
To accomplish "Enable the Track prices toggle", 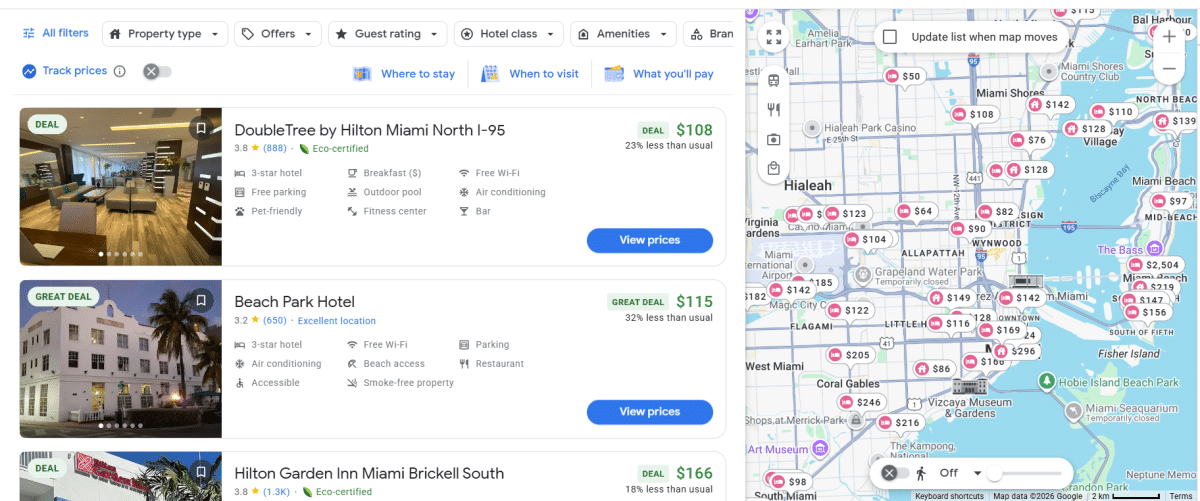I will pos(157,71).
